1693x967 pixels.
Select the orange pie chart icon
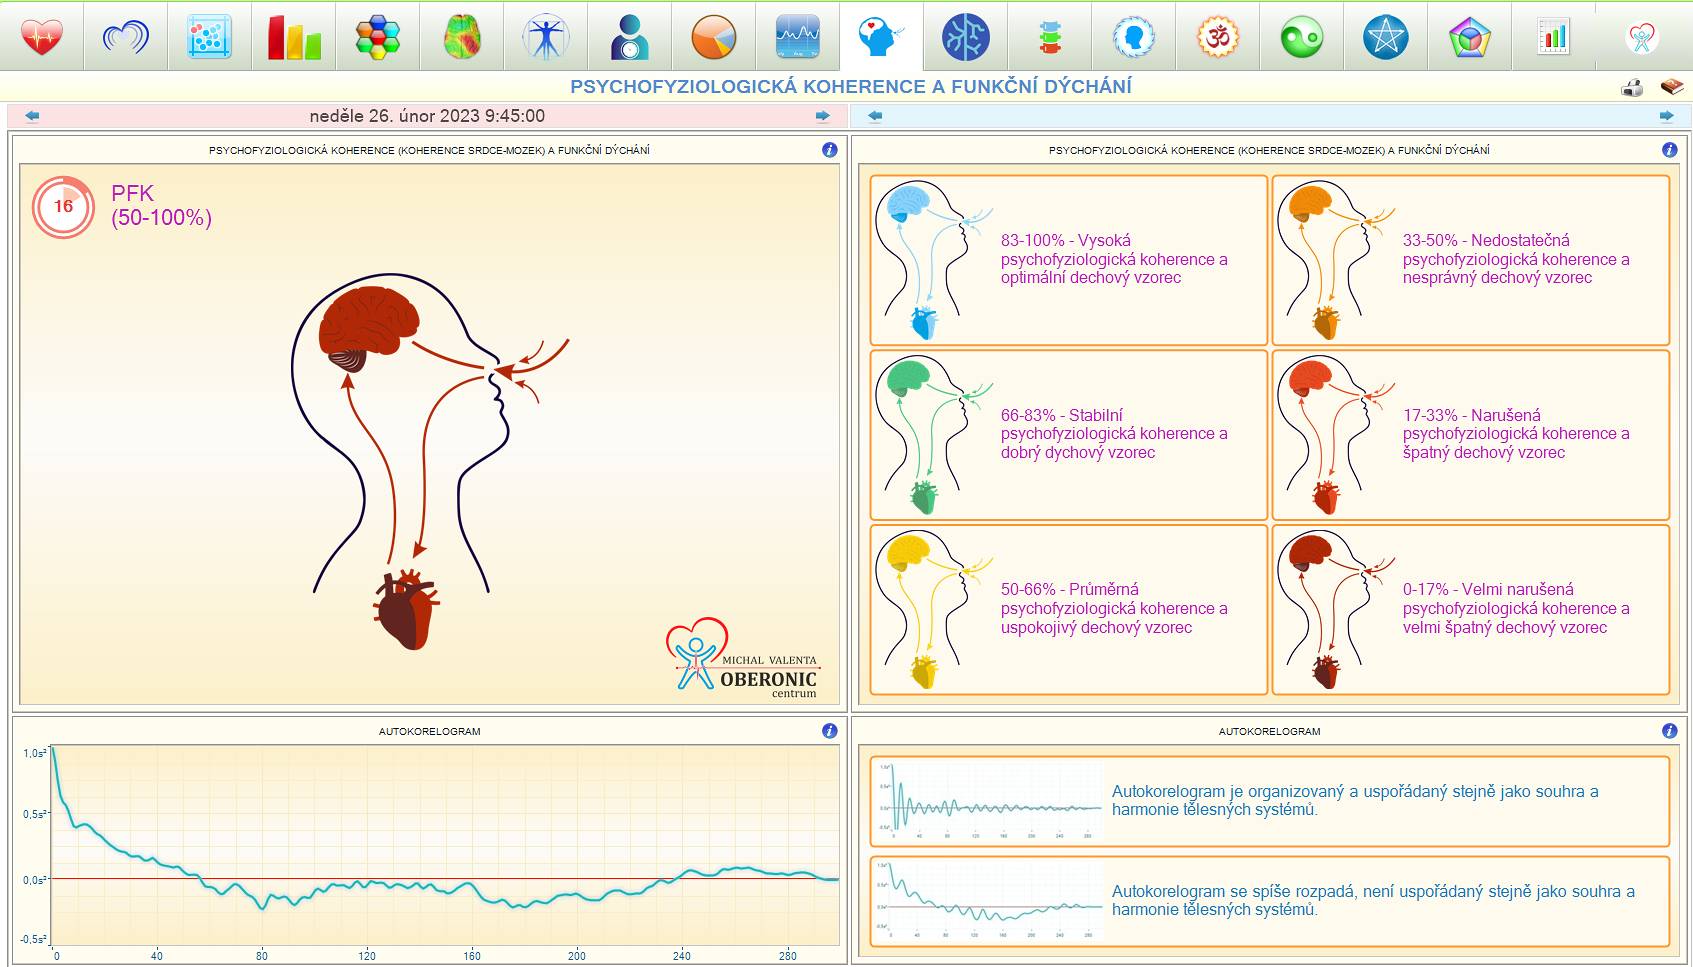click(x=714, y=37)
